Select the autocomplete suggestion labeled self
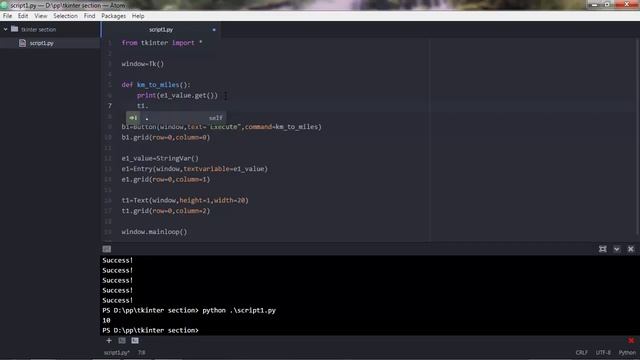 (176, 118)
